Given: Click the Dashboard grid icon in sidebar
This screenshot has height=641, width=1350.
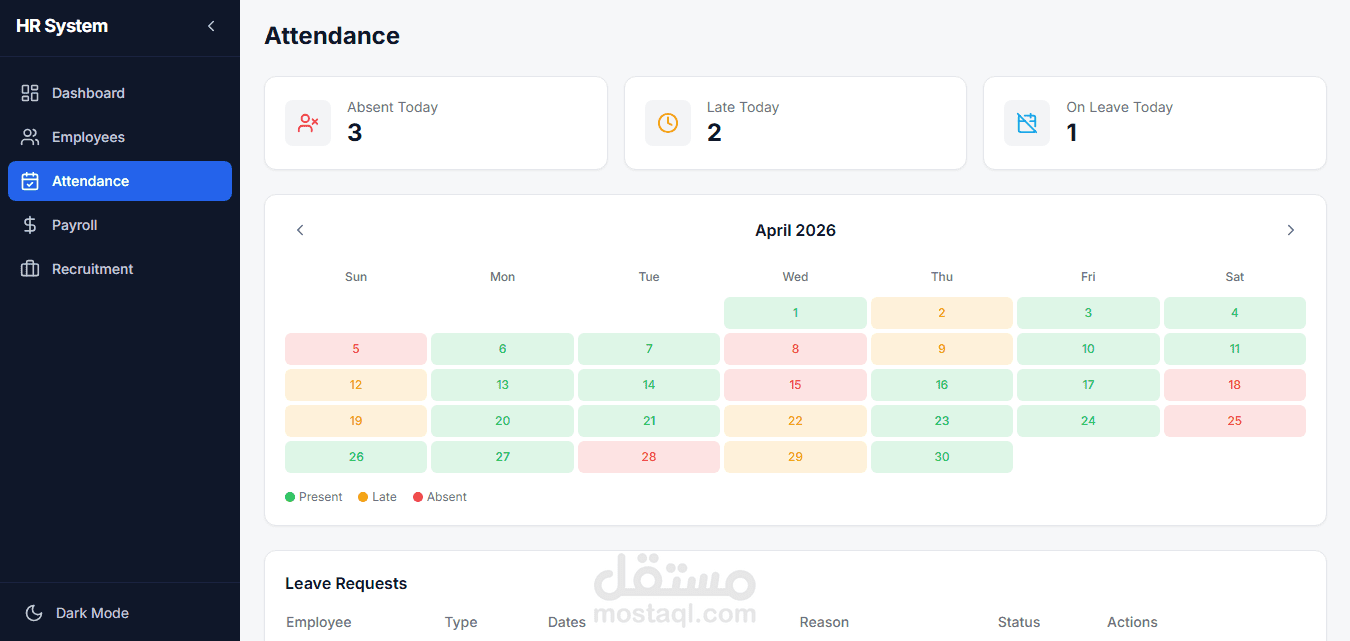Looking at the screenshot, I should tap(30, 93).
